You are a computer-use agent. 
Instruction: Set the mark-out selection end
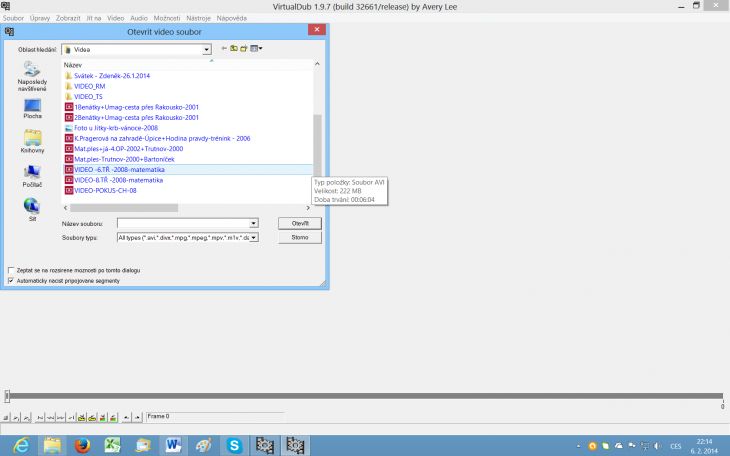(137, 418)
